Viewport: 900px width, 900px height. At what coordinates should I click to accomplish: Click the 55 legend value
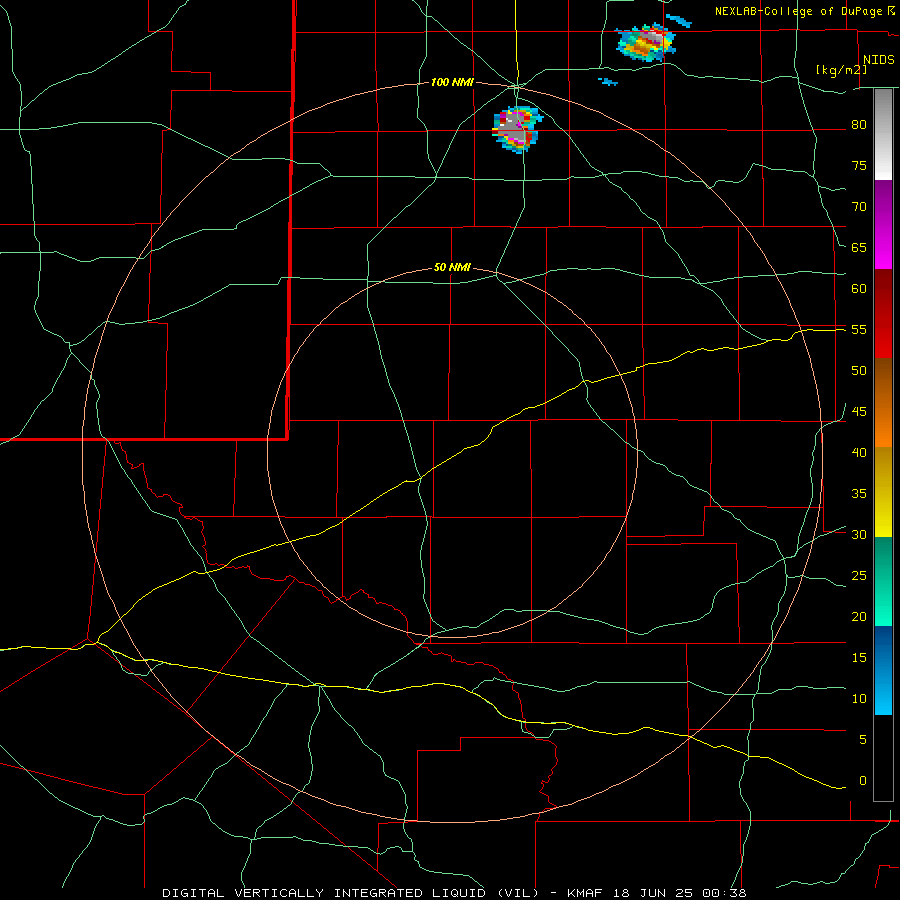(859, 329)
